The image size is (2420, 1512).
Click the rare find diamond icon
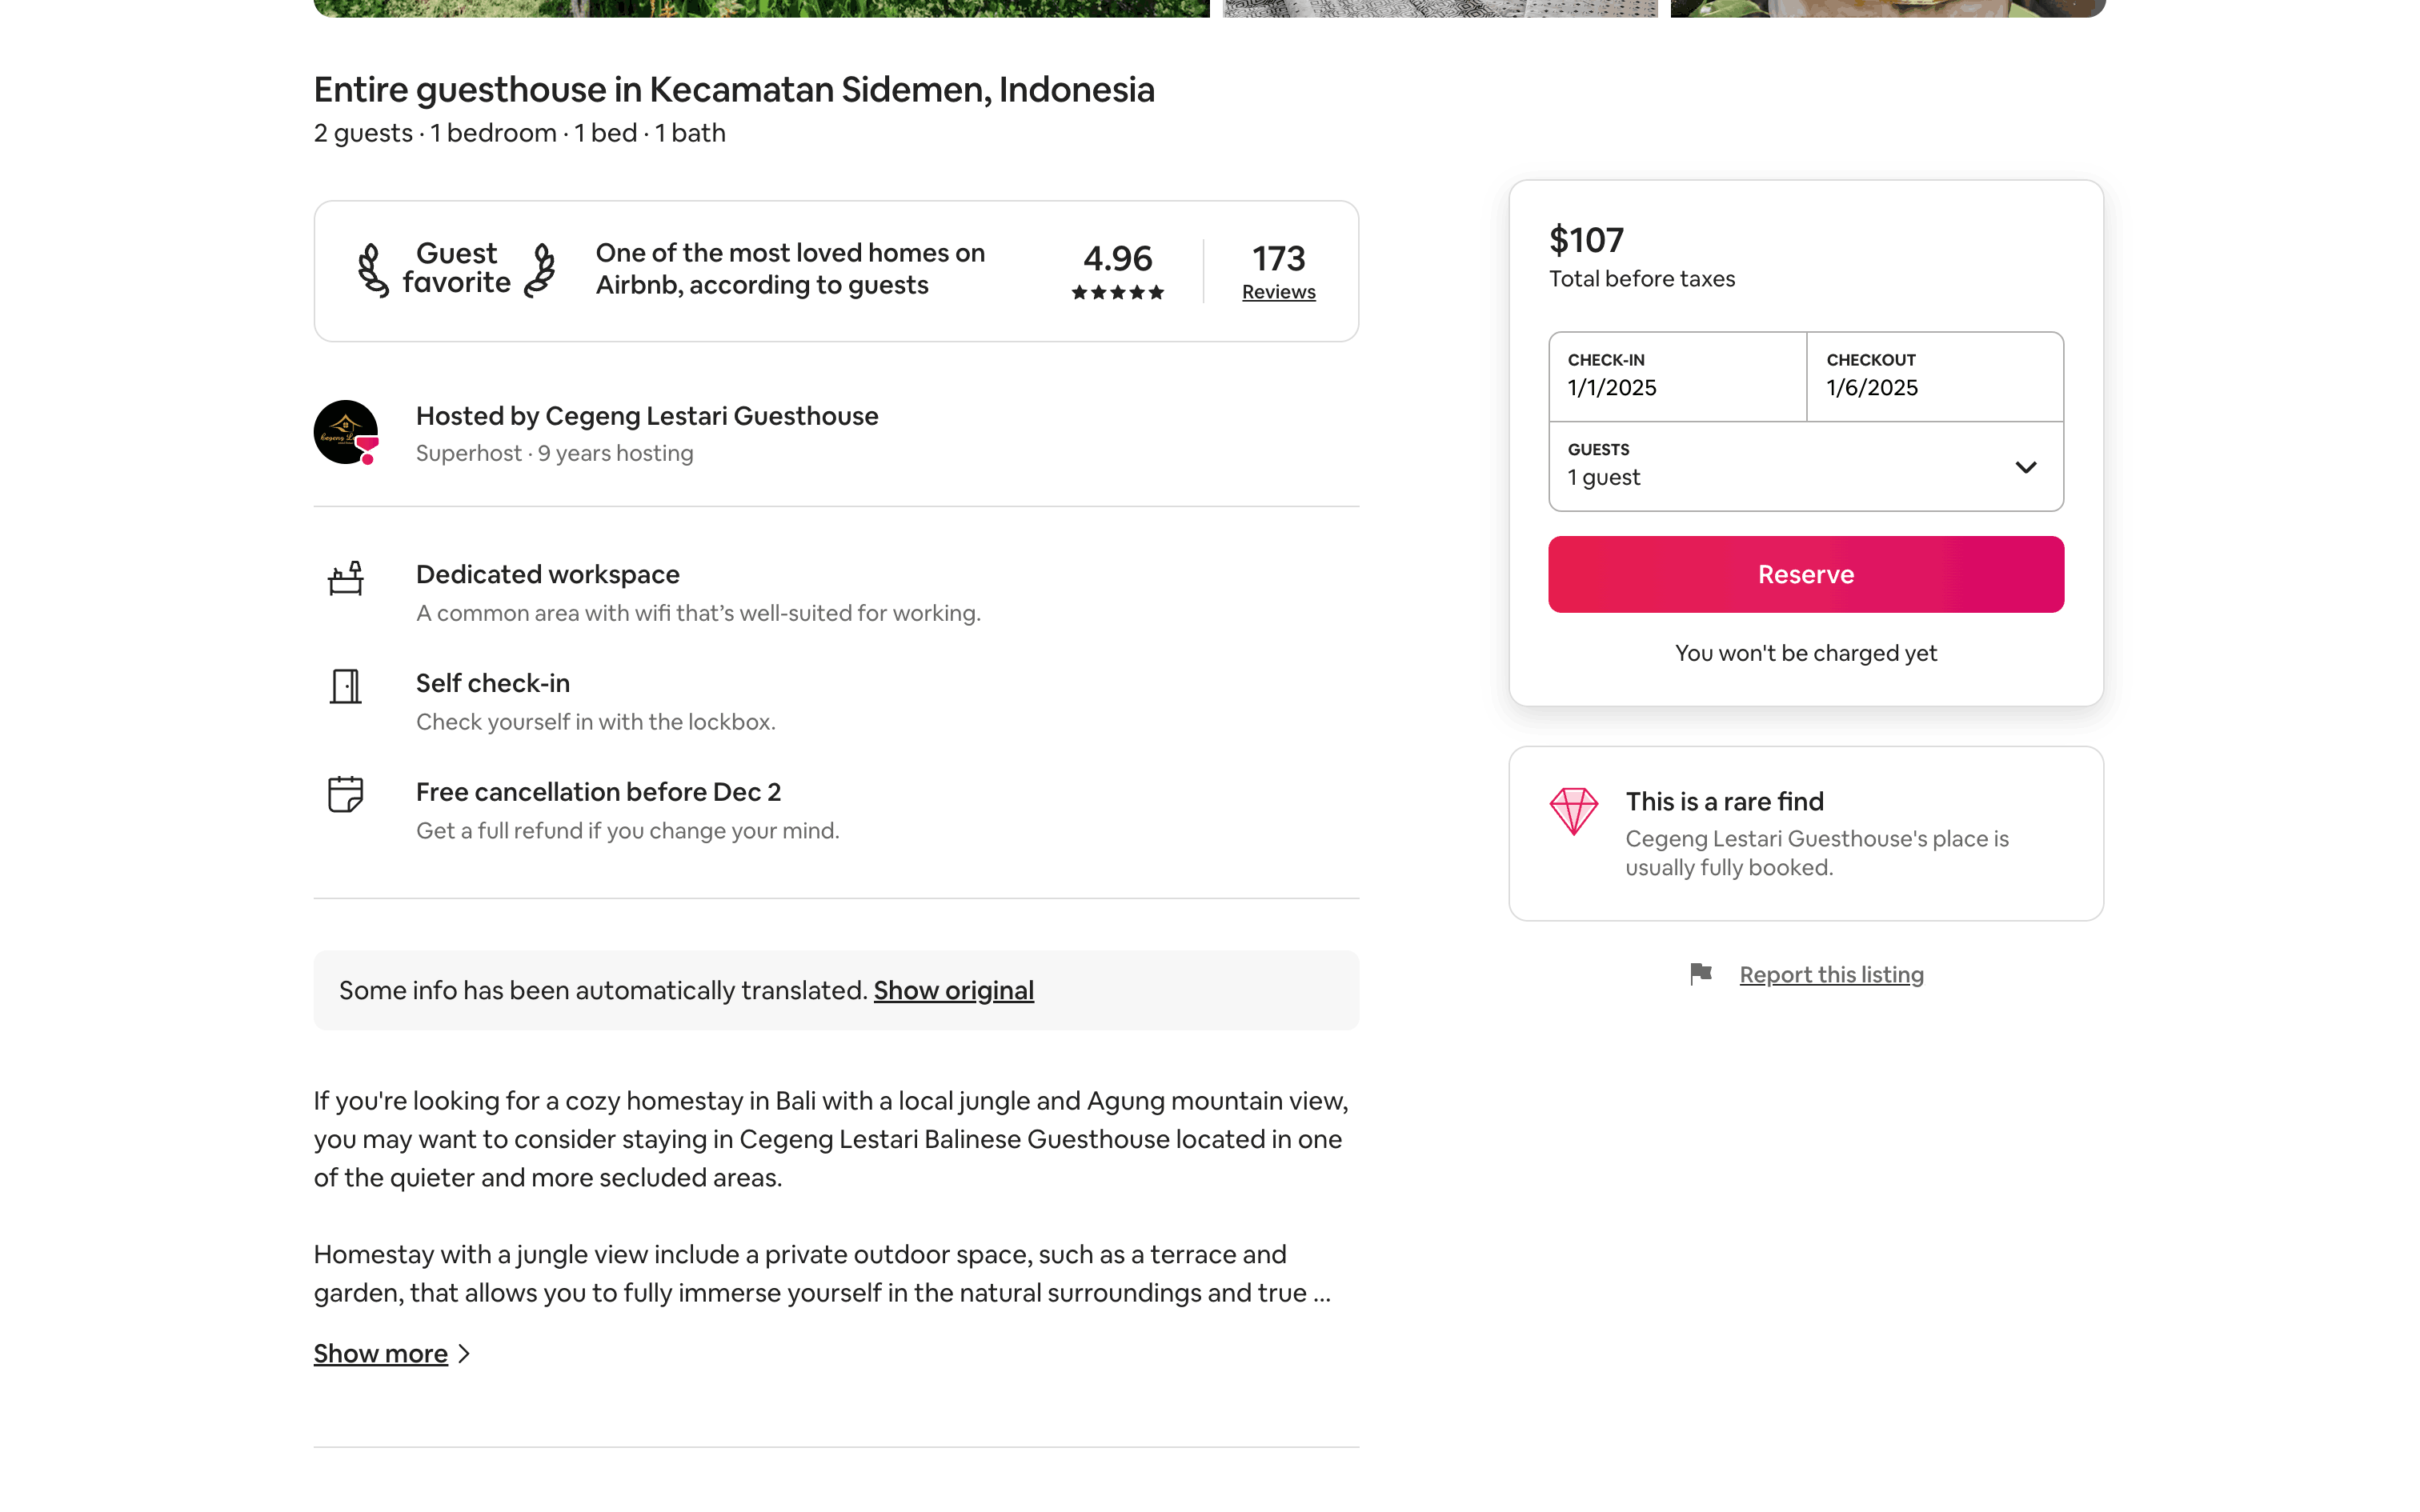point(1573,810)
